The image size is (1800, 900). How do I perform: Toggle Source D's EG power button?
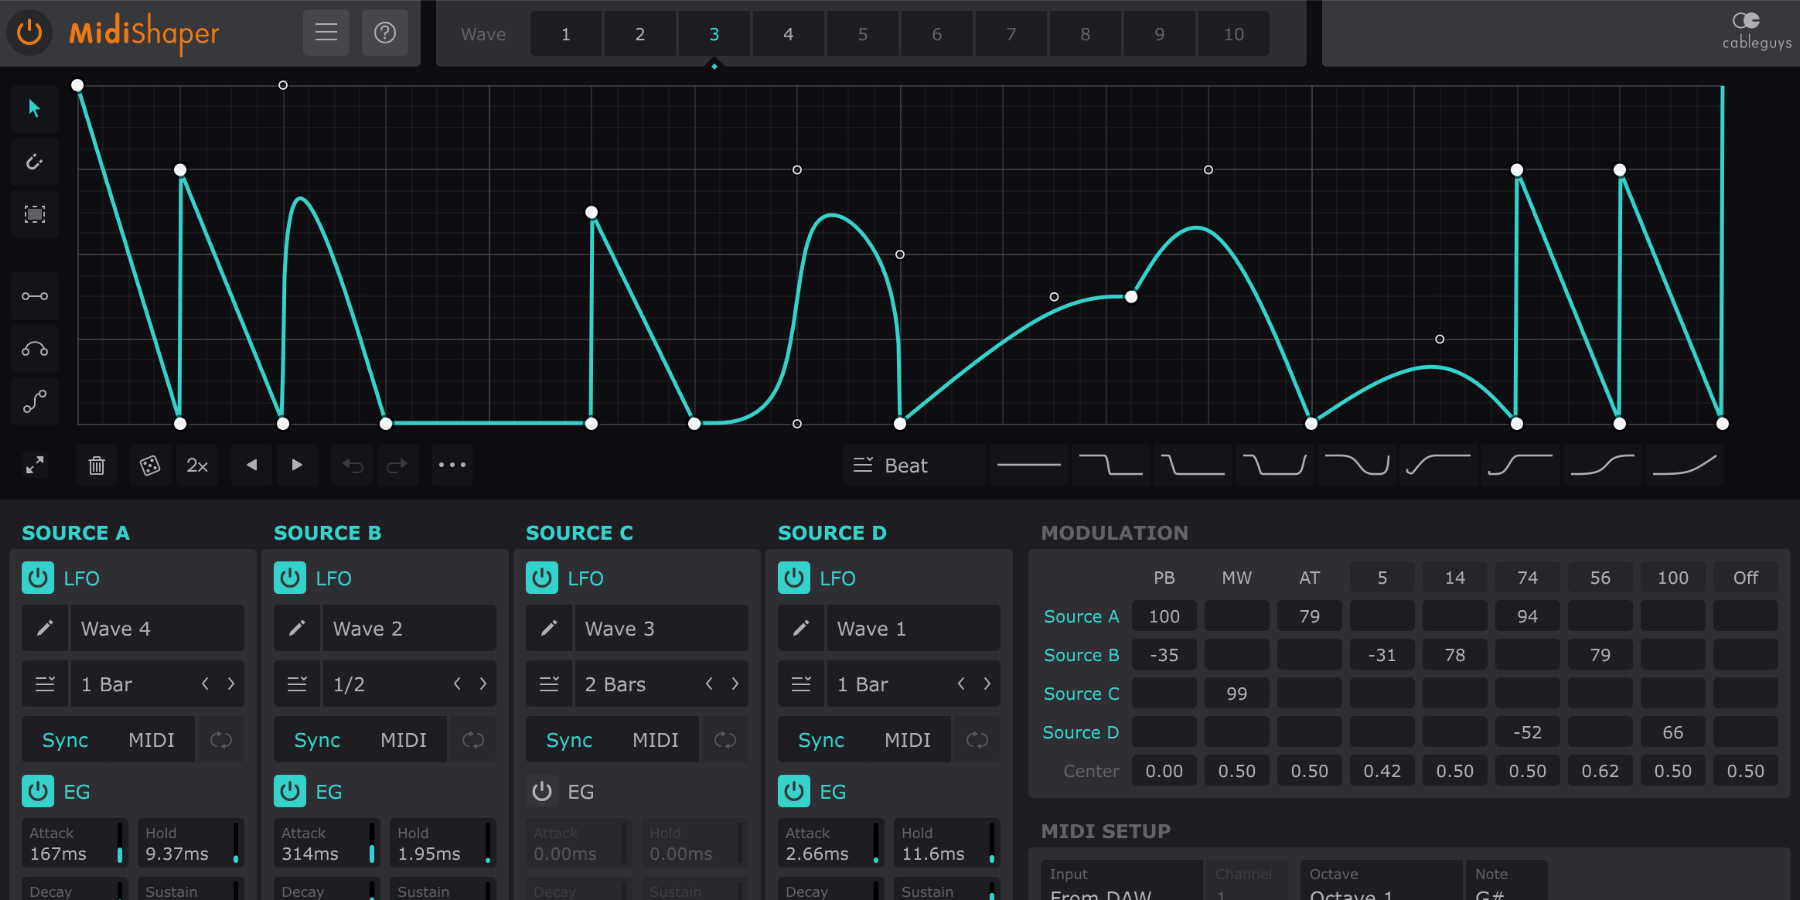click(793, 791)
